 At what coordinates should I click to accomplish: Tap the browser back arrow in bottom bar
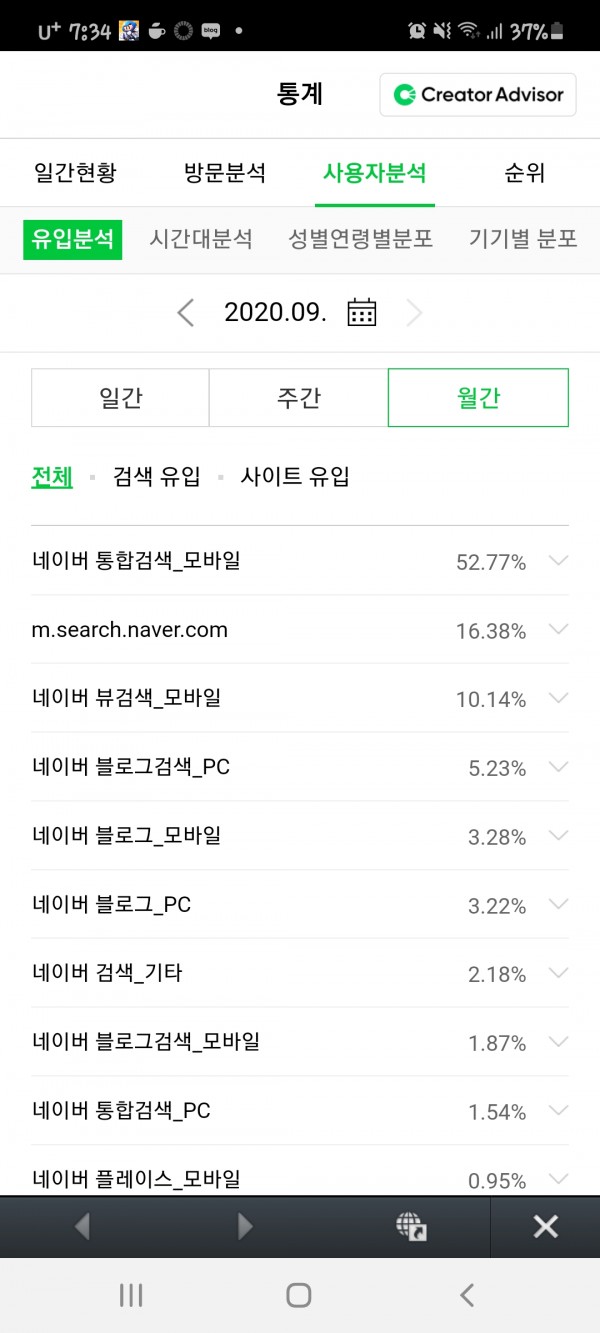(x=82, y=1226)
